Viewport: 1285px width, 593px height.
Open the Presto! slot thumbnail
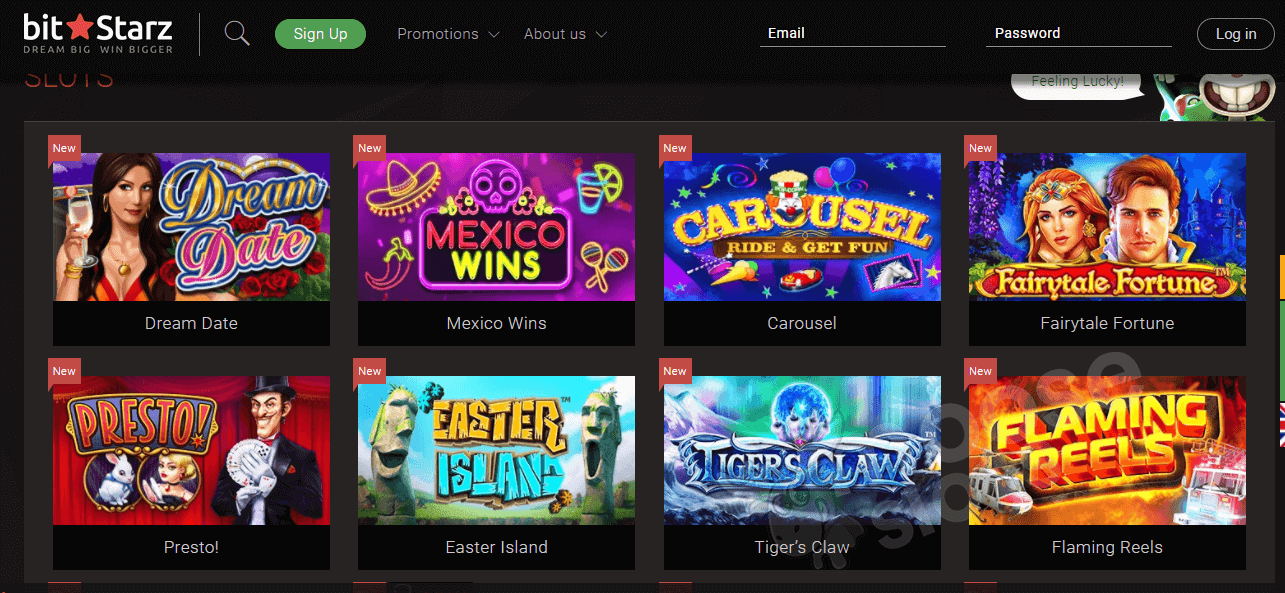191,450
